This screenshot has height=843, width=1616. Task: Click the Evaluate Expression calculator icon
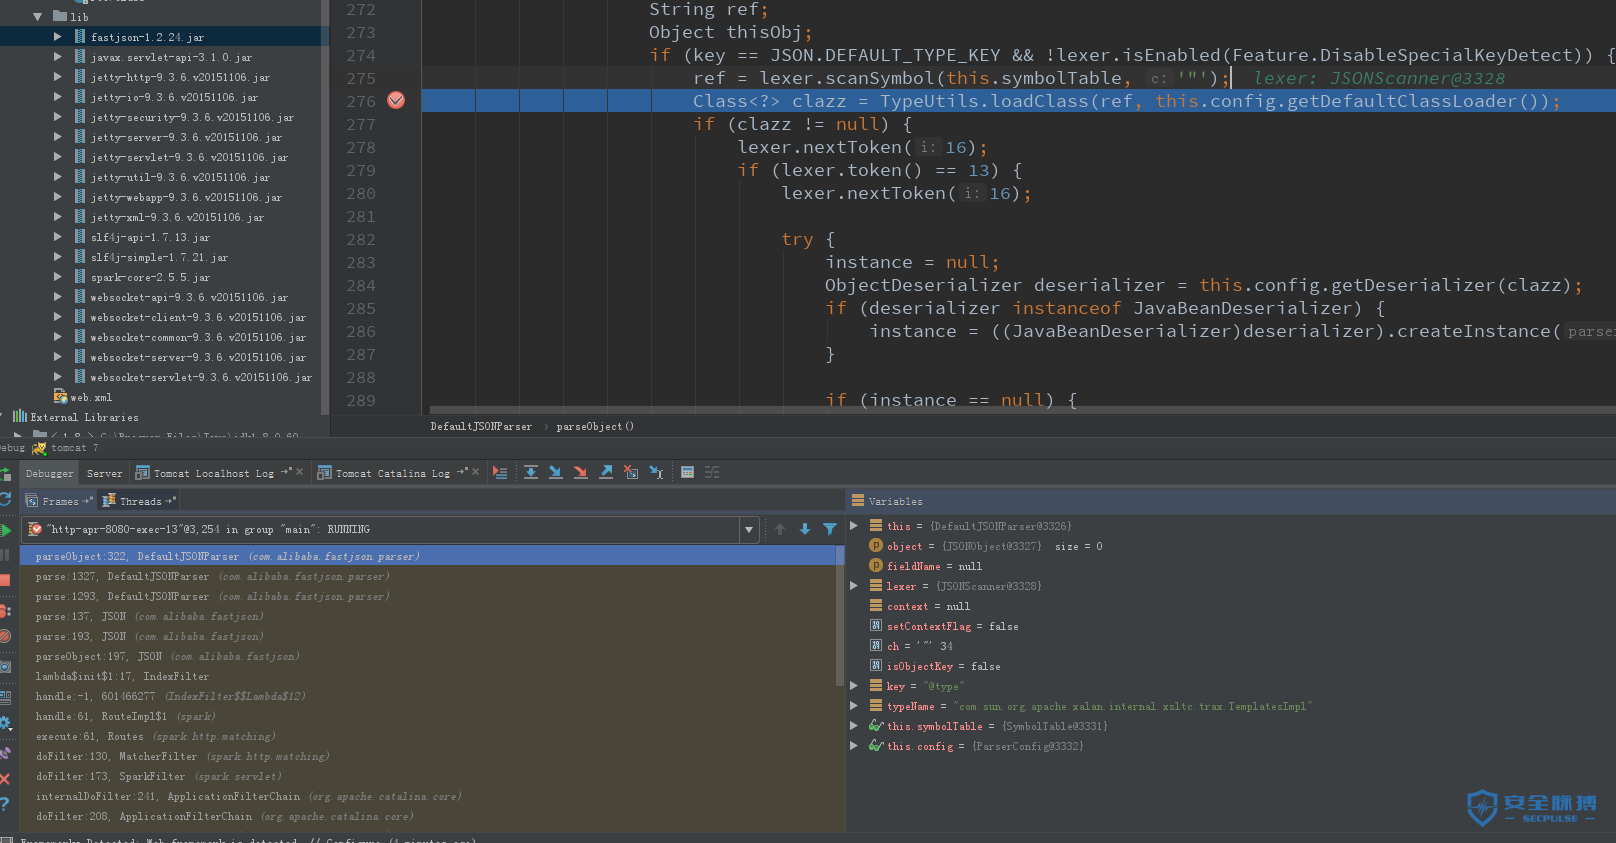[x=687, y=472]
